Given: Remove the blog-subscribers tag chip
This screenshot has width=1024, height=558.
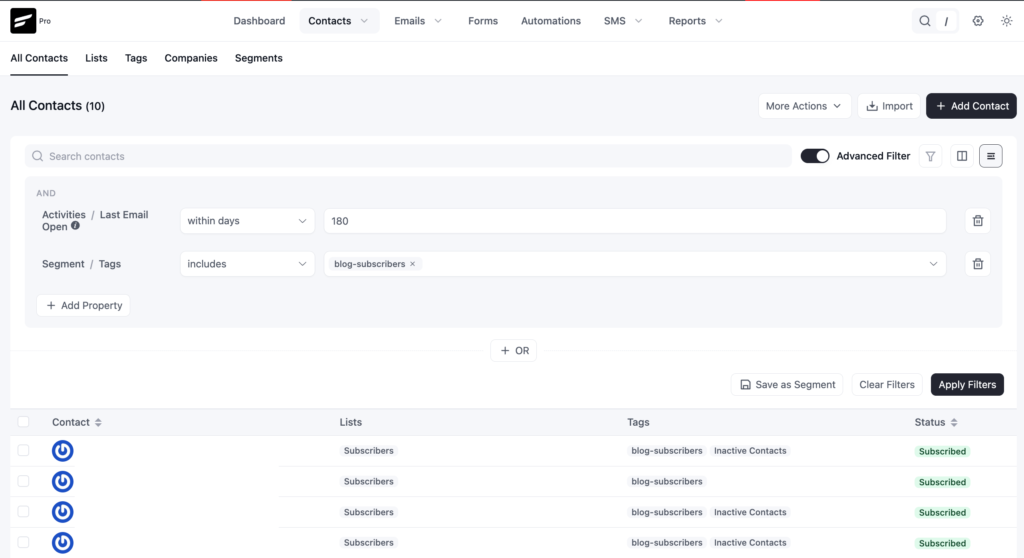Looking at the screenshot, I should (412, 264).
